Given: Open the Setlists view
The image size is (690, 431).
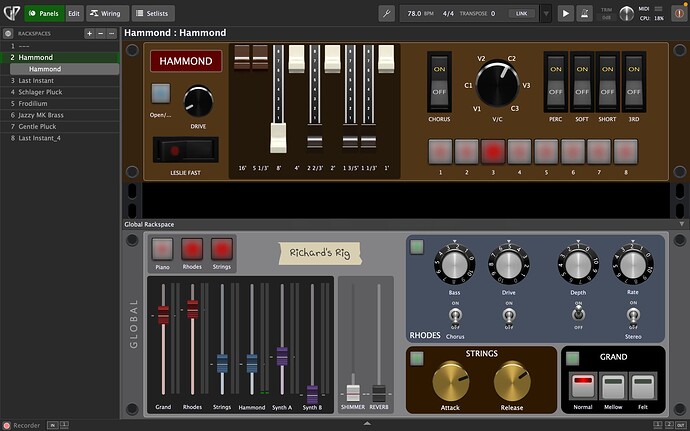Looking at the screenshot, I should click(x=153, y=14).
